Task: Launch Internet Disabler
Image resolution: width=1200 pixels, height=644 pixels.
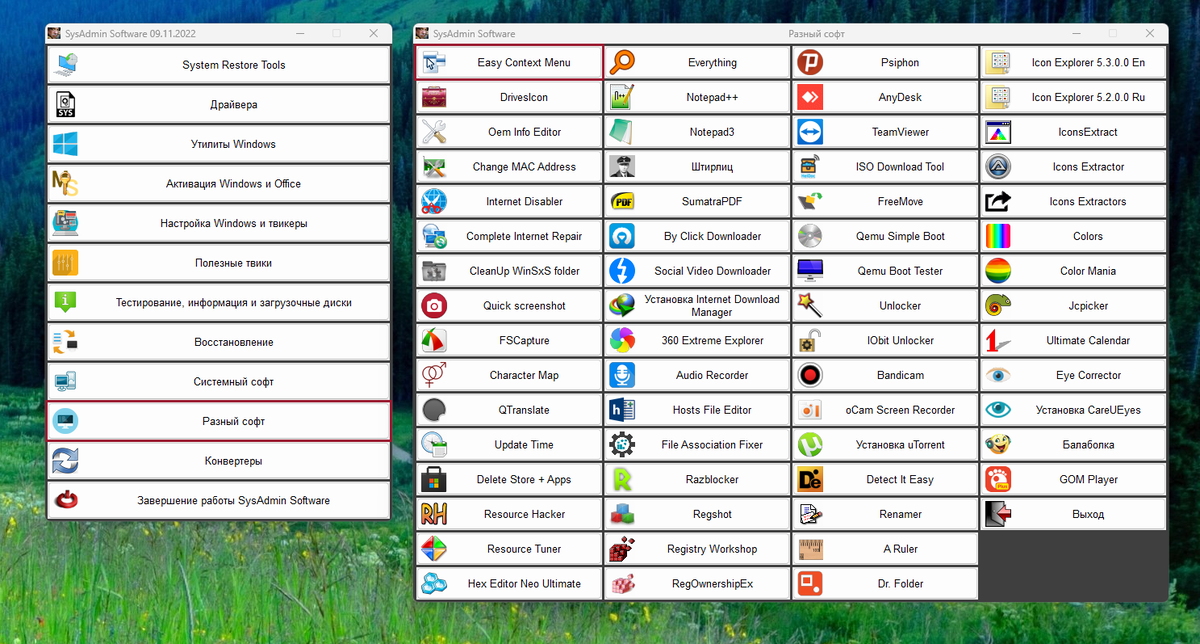Action: 509,201
